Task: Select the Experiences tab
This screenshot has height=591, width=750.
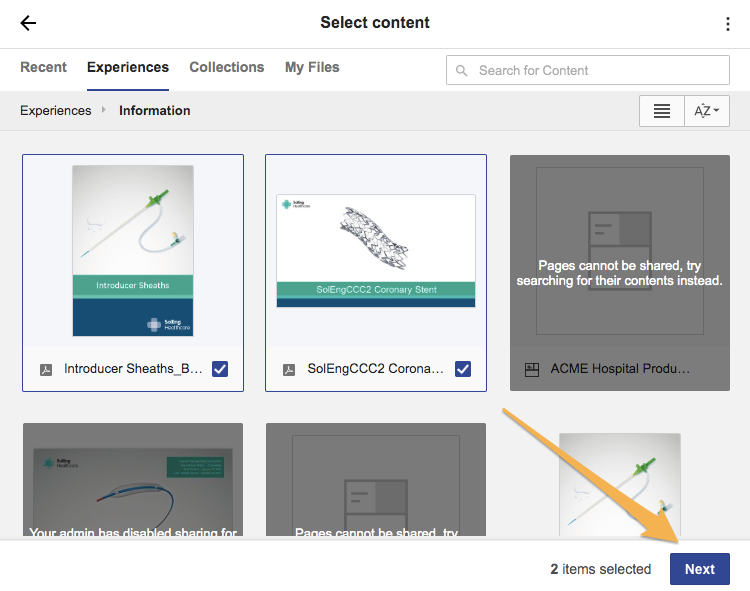Action: point(128,67)
